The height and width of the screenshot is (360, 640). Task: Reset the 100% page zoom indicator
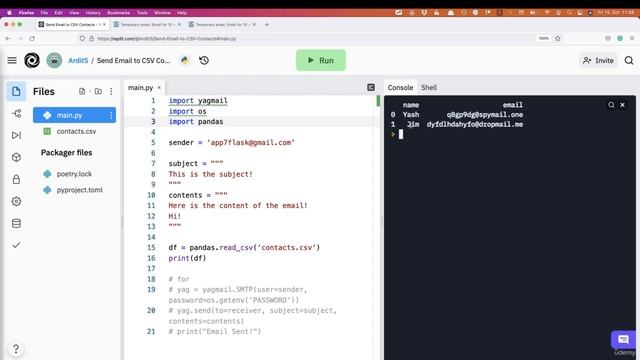tap(543, 38)
